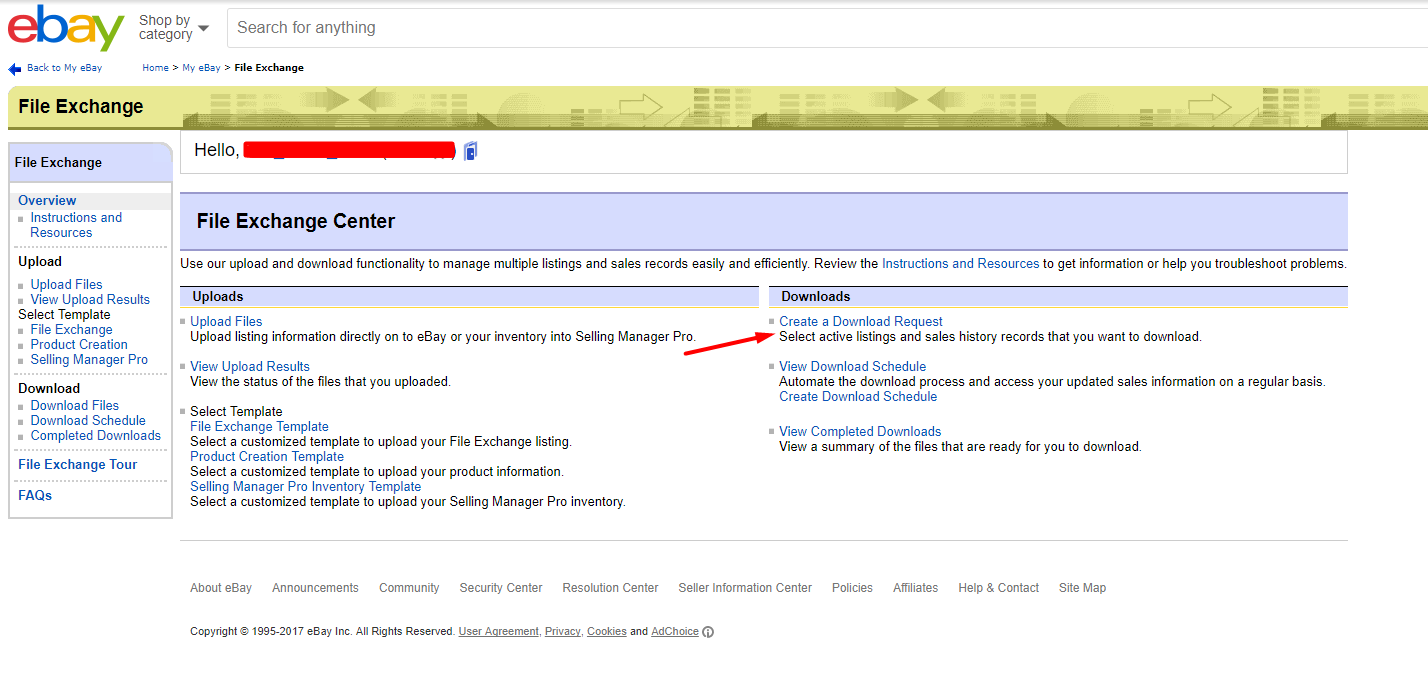The image size is (1428, 675).
Task: Open View Upload Results in the sidebar
Action: [90, 300]
